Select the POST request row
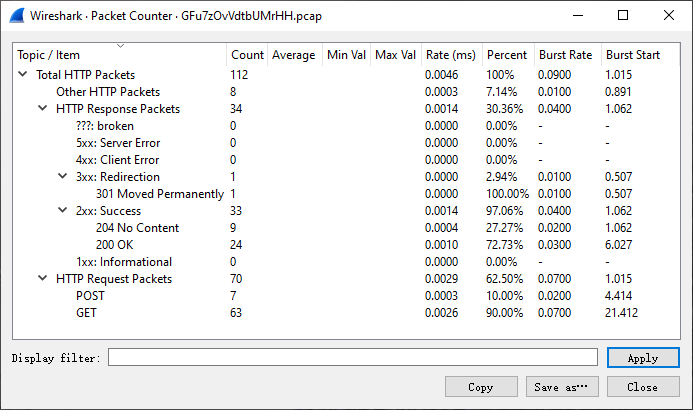The width and height of the screenshot is (693, 410). pyautogui.click(x=346, y=296)
